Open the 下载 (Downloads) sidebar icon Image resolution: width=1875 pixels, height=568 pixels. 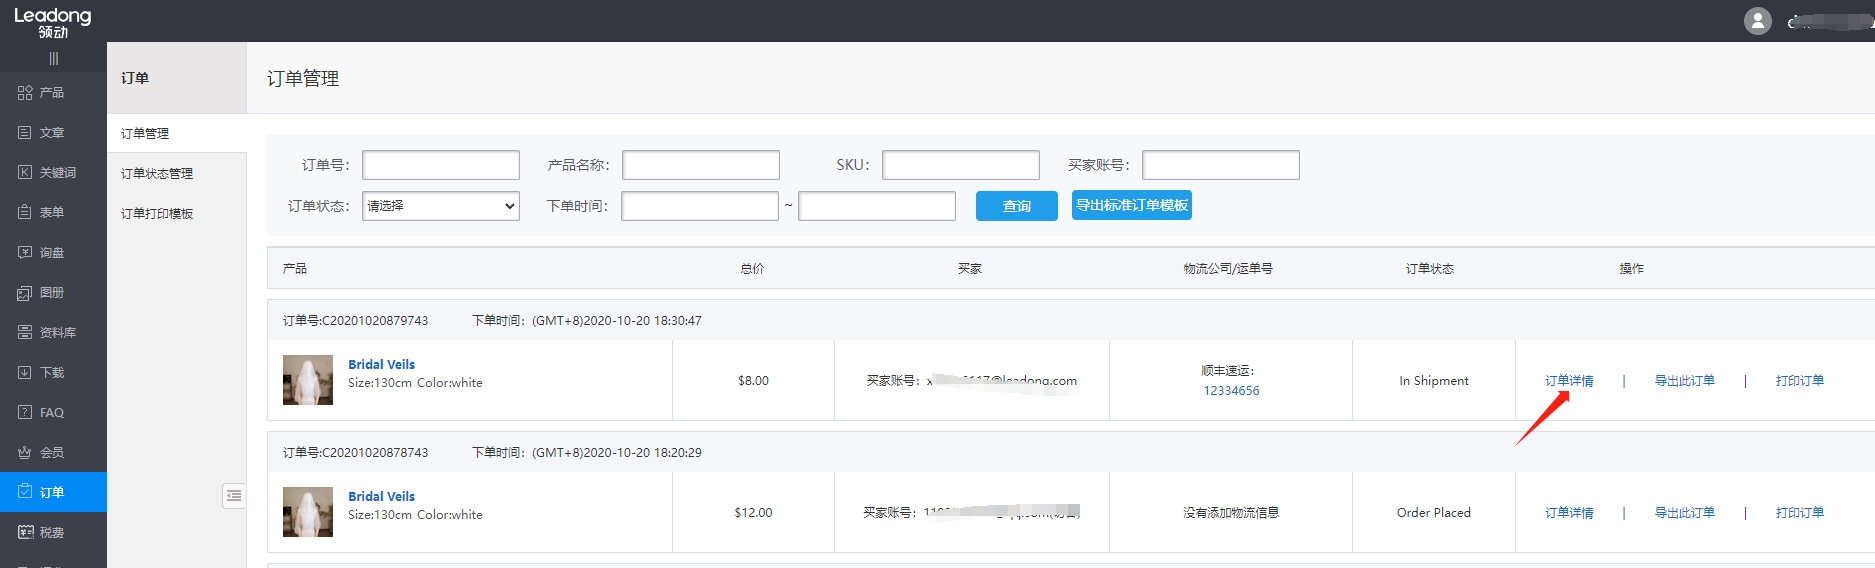25,373
